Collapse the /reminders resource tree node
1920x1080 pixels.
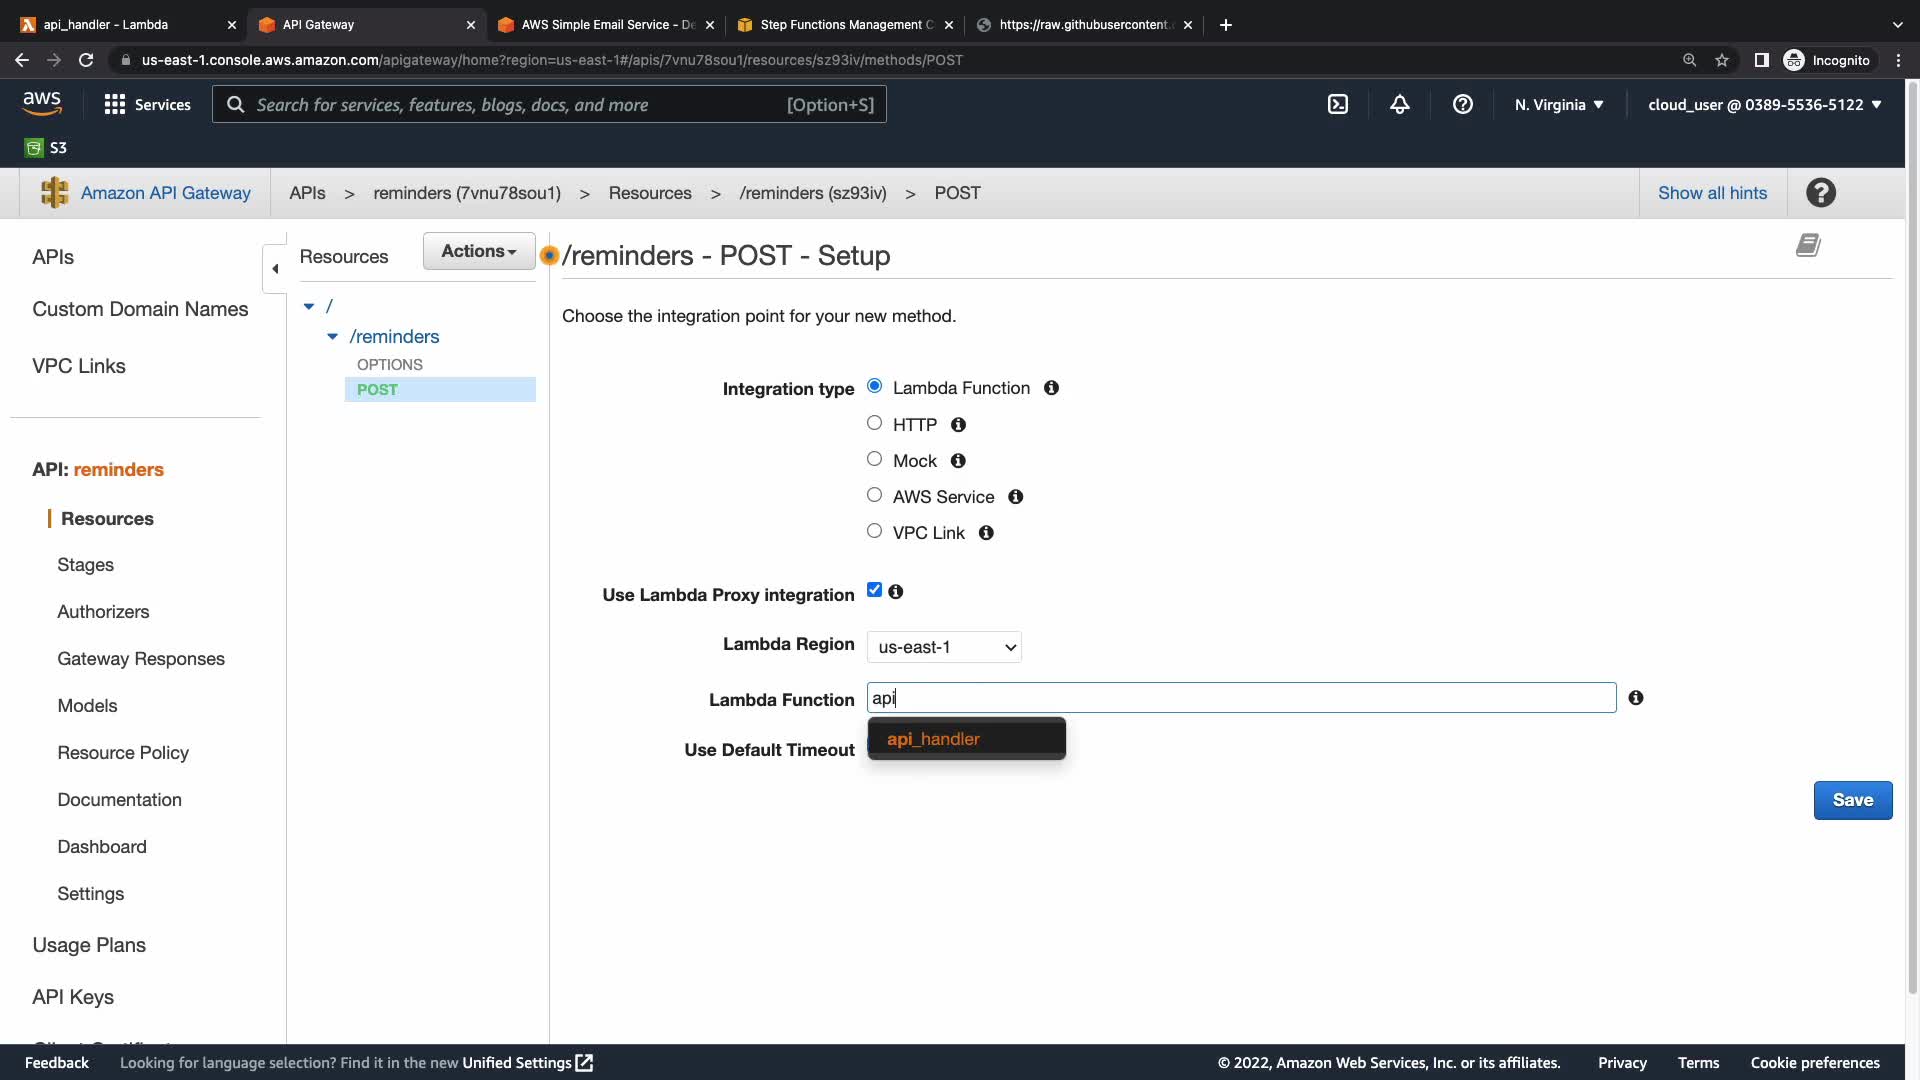333,337
